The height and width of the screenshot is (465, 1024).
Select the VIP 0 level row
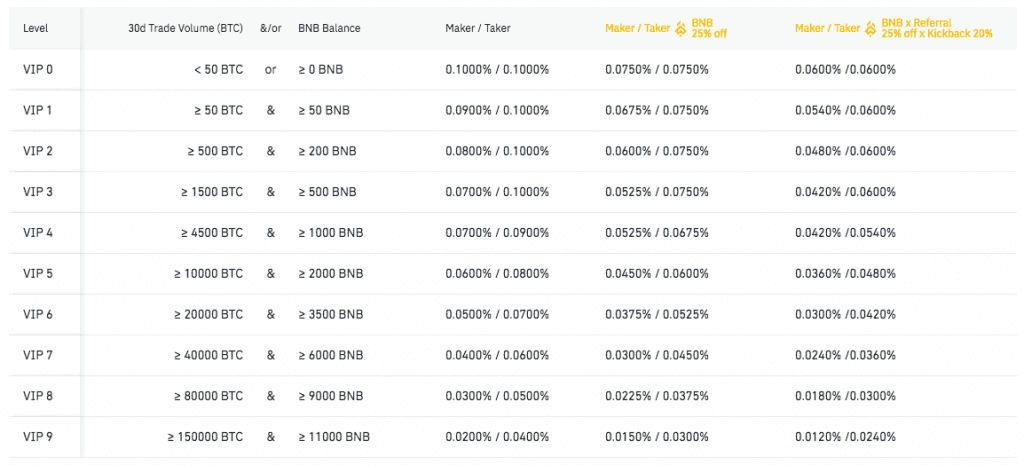(x=512, y=69)
